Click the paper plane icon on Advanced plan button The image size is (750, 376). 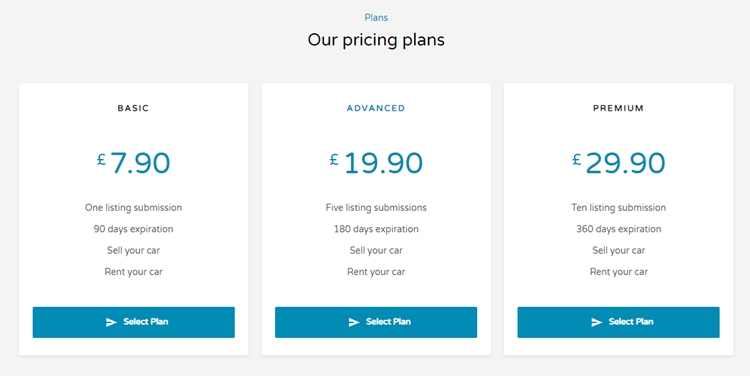353,322
